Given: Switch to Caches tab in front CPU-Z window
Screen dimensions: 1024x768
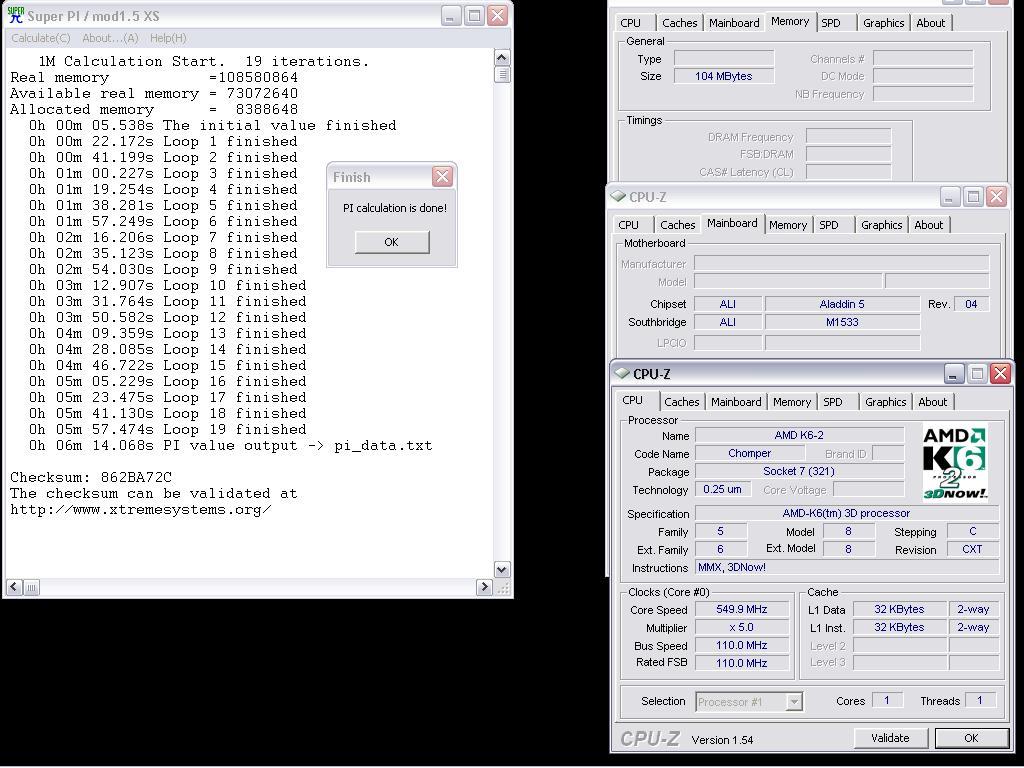Looking at the screenshot, I should pos(682,402).
